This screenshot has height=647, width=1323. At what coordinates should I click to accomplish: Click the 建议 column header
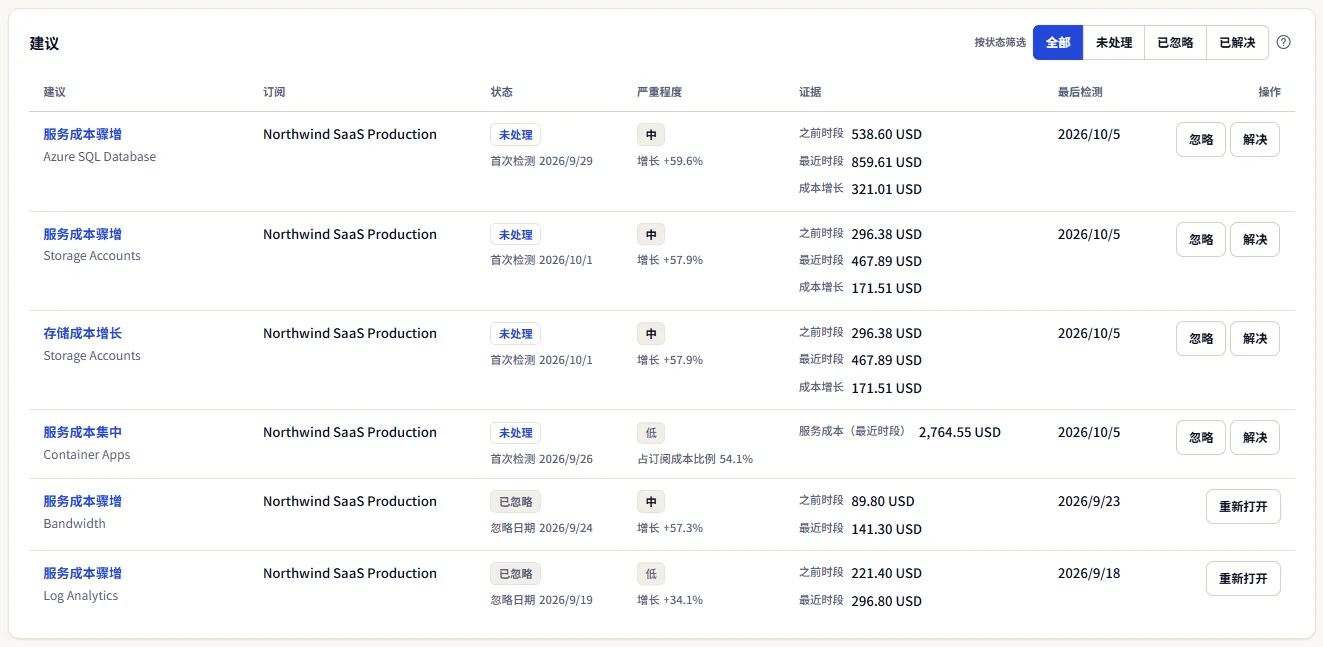(x=55, y=92)
